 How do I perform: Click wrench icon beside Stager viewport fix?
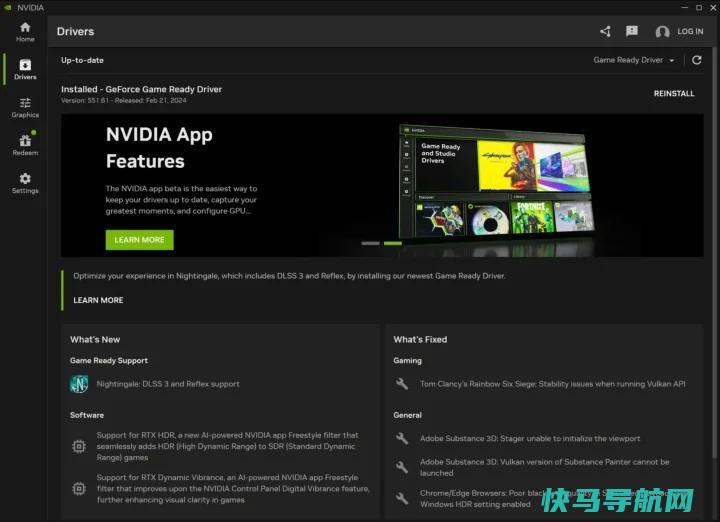coord(402,438)
